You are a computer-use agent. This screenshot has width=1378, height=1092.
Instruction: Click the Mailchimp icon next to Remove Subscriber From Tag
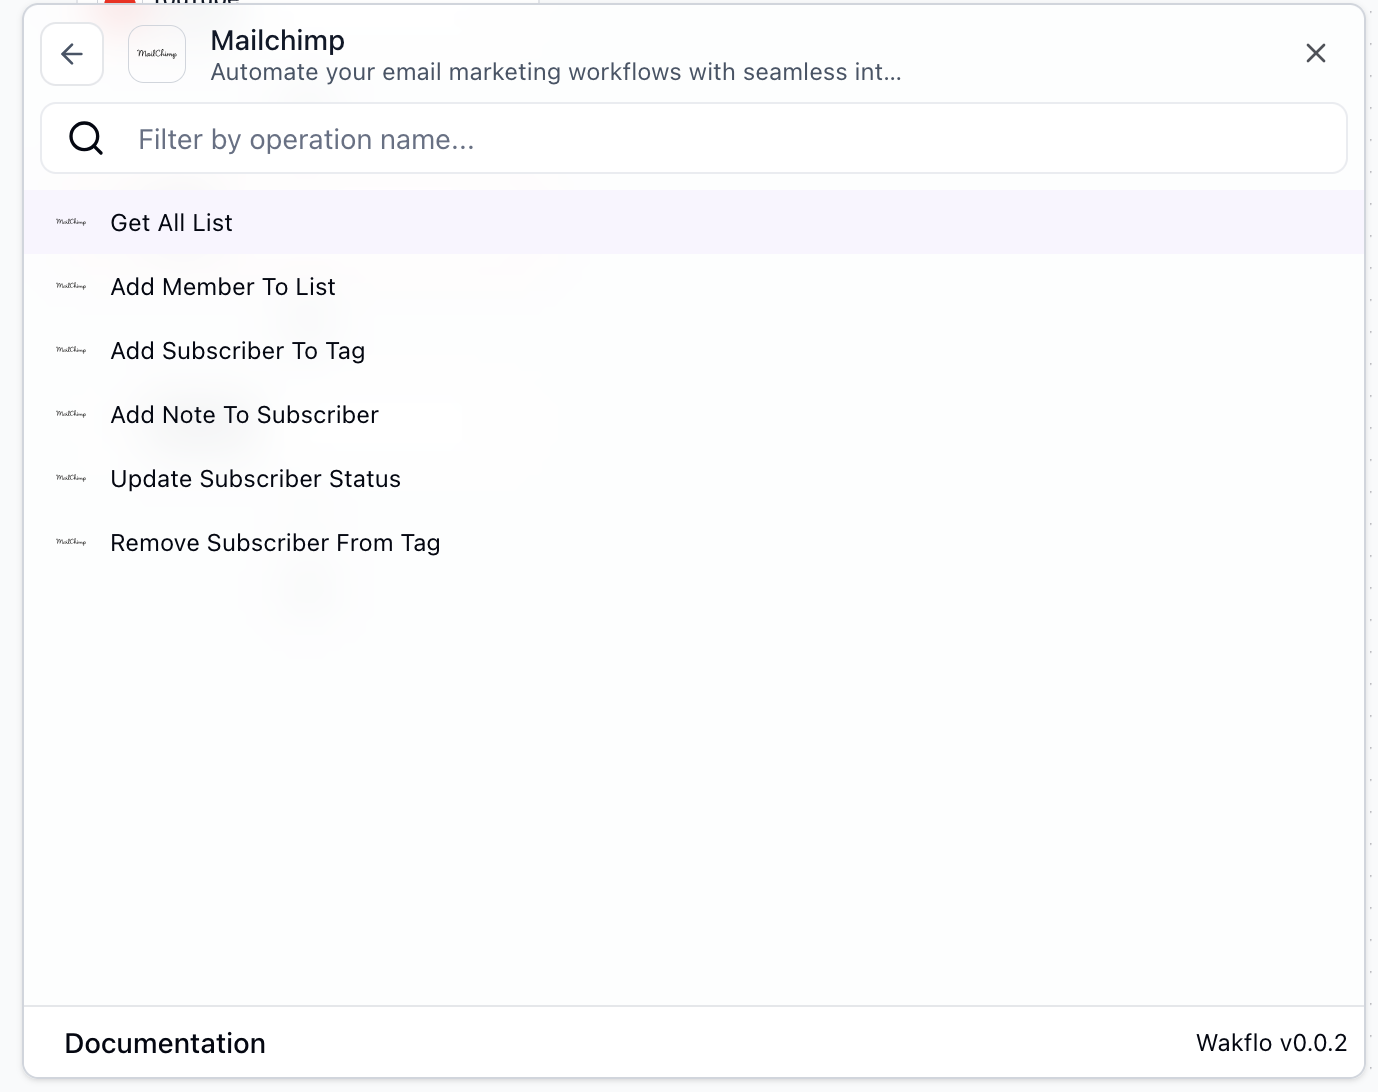pos(71,542)
